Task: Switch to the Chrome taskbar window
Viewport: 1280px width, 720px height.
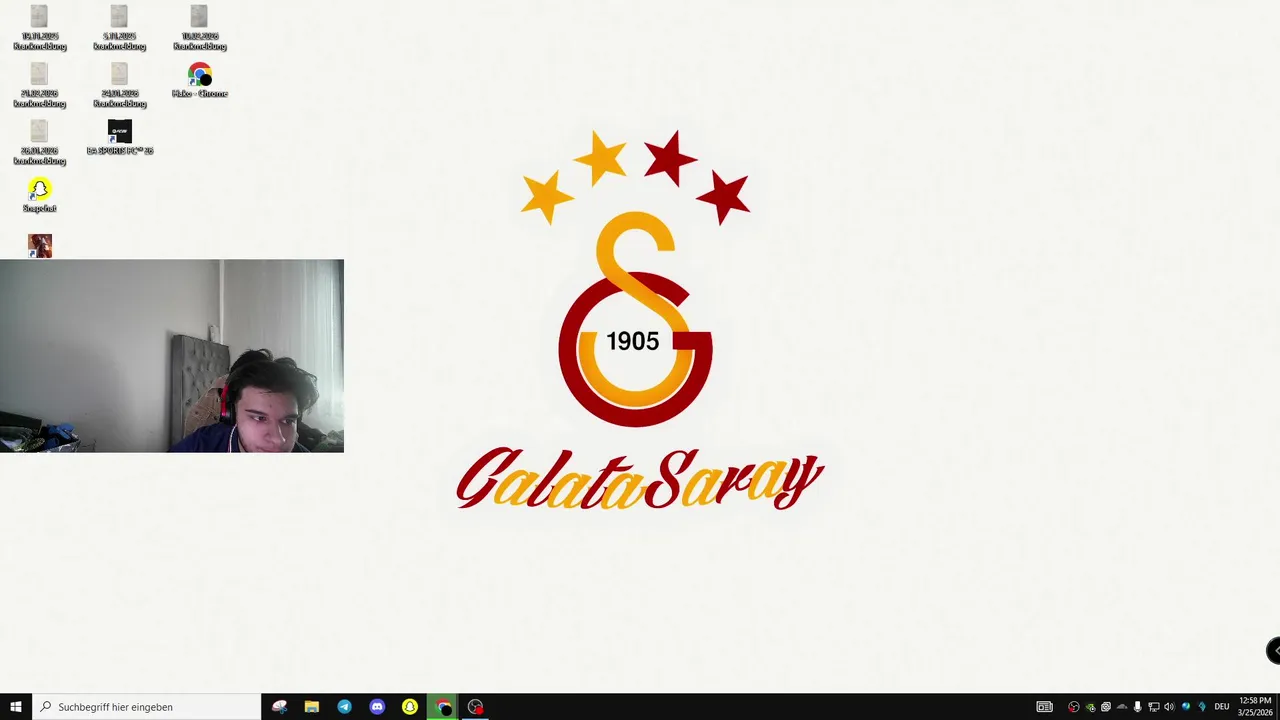Action: tap(443, 707)
